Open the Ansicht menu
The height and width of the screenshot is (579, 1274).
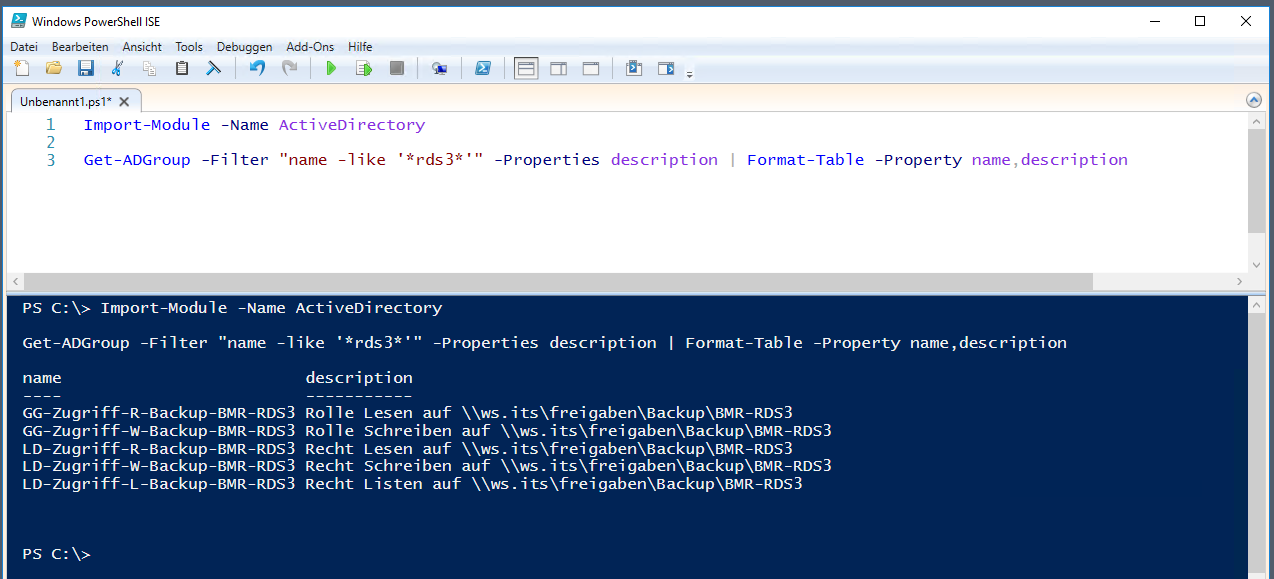(142, 47)
